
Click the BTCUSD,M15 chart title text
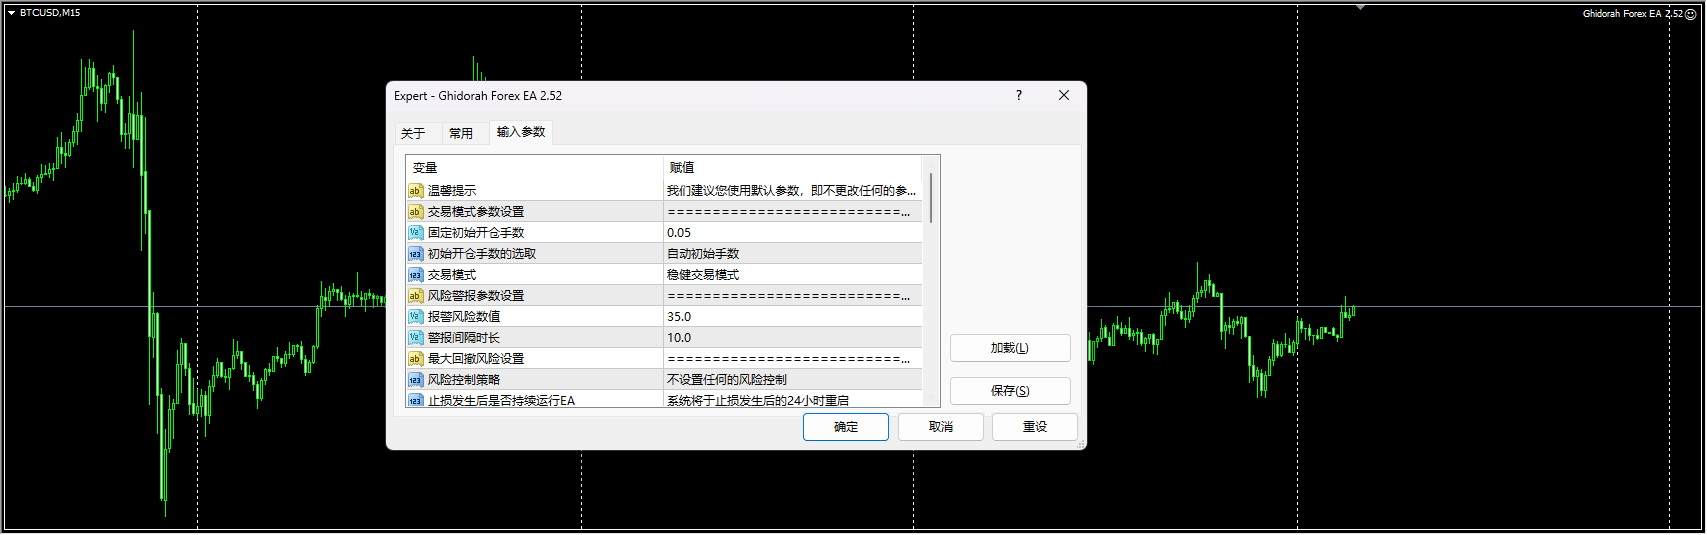tap(50, 13)
